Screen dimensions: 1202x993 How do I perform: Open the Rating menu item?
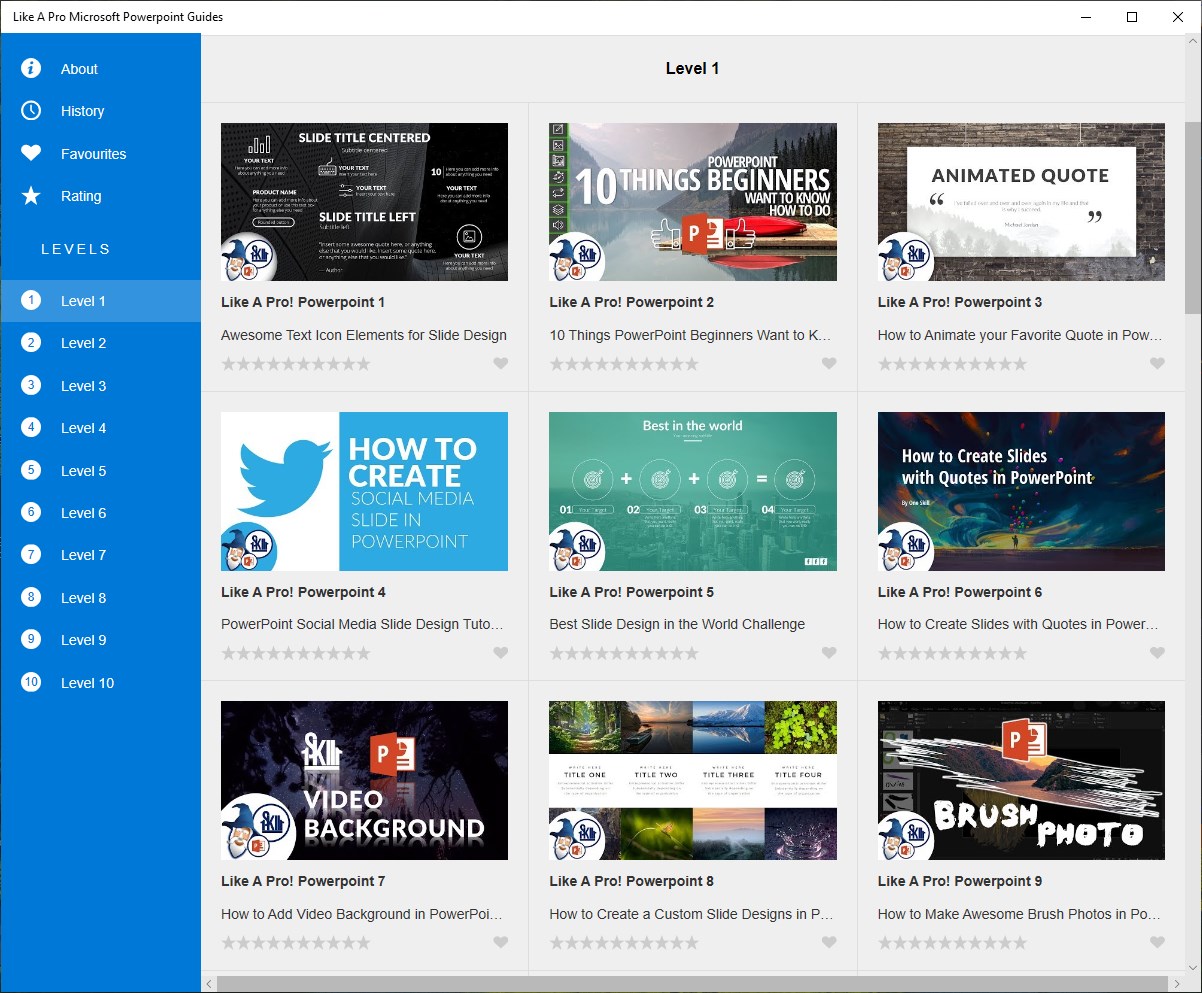[100, 196]
